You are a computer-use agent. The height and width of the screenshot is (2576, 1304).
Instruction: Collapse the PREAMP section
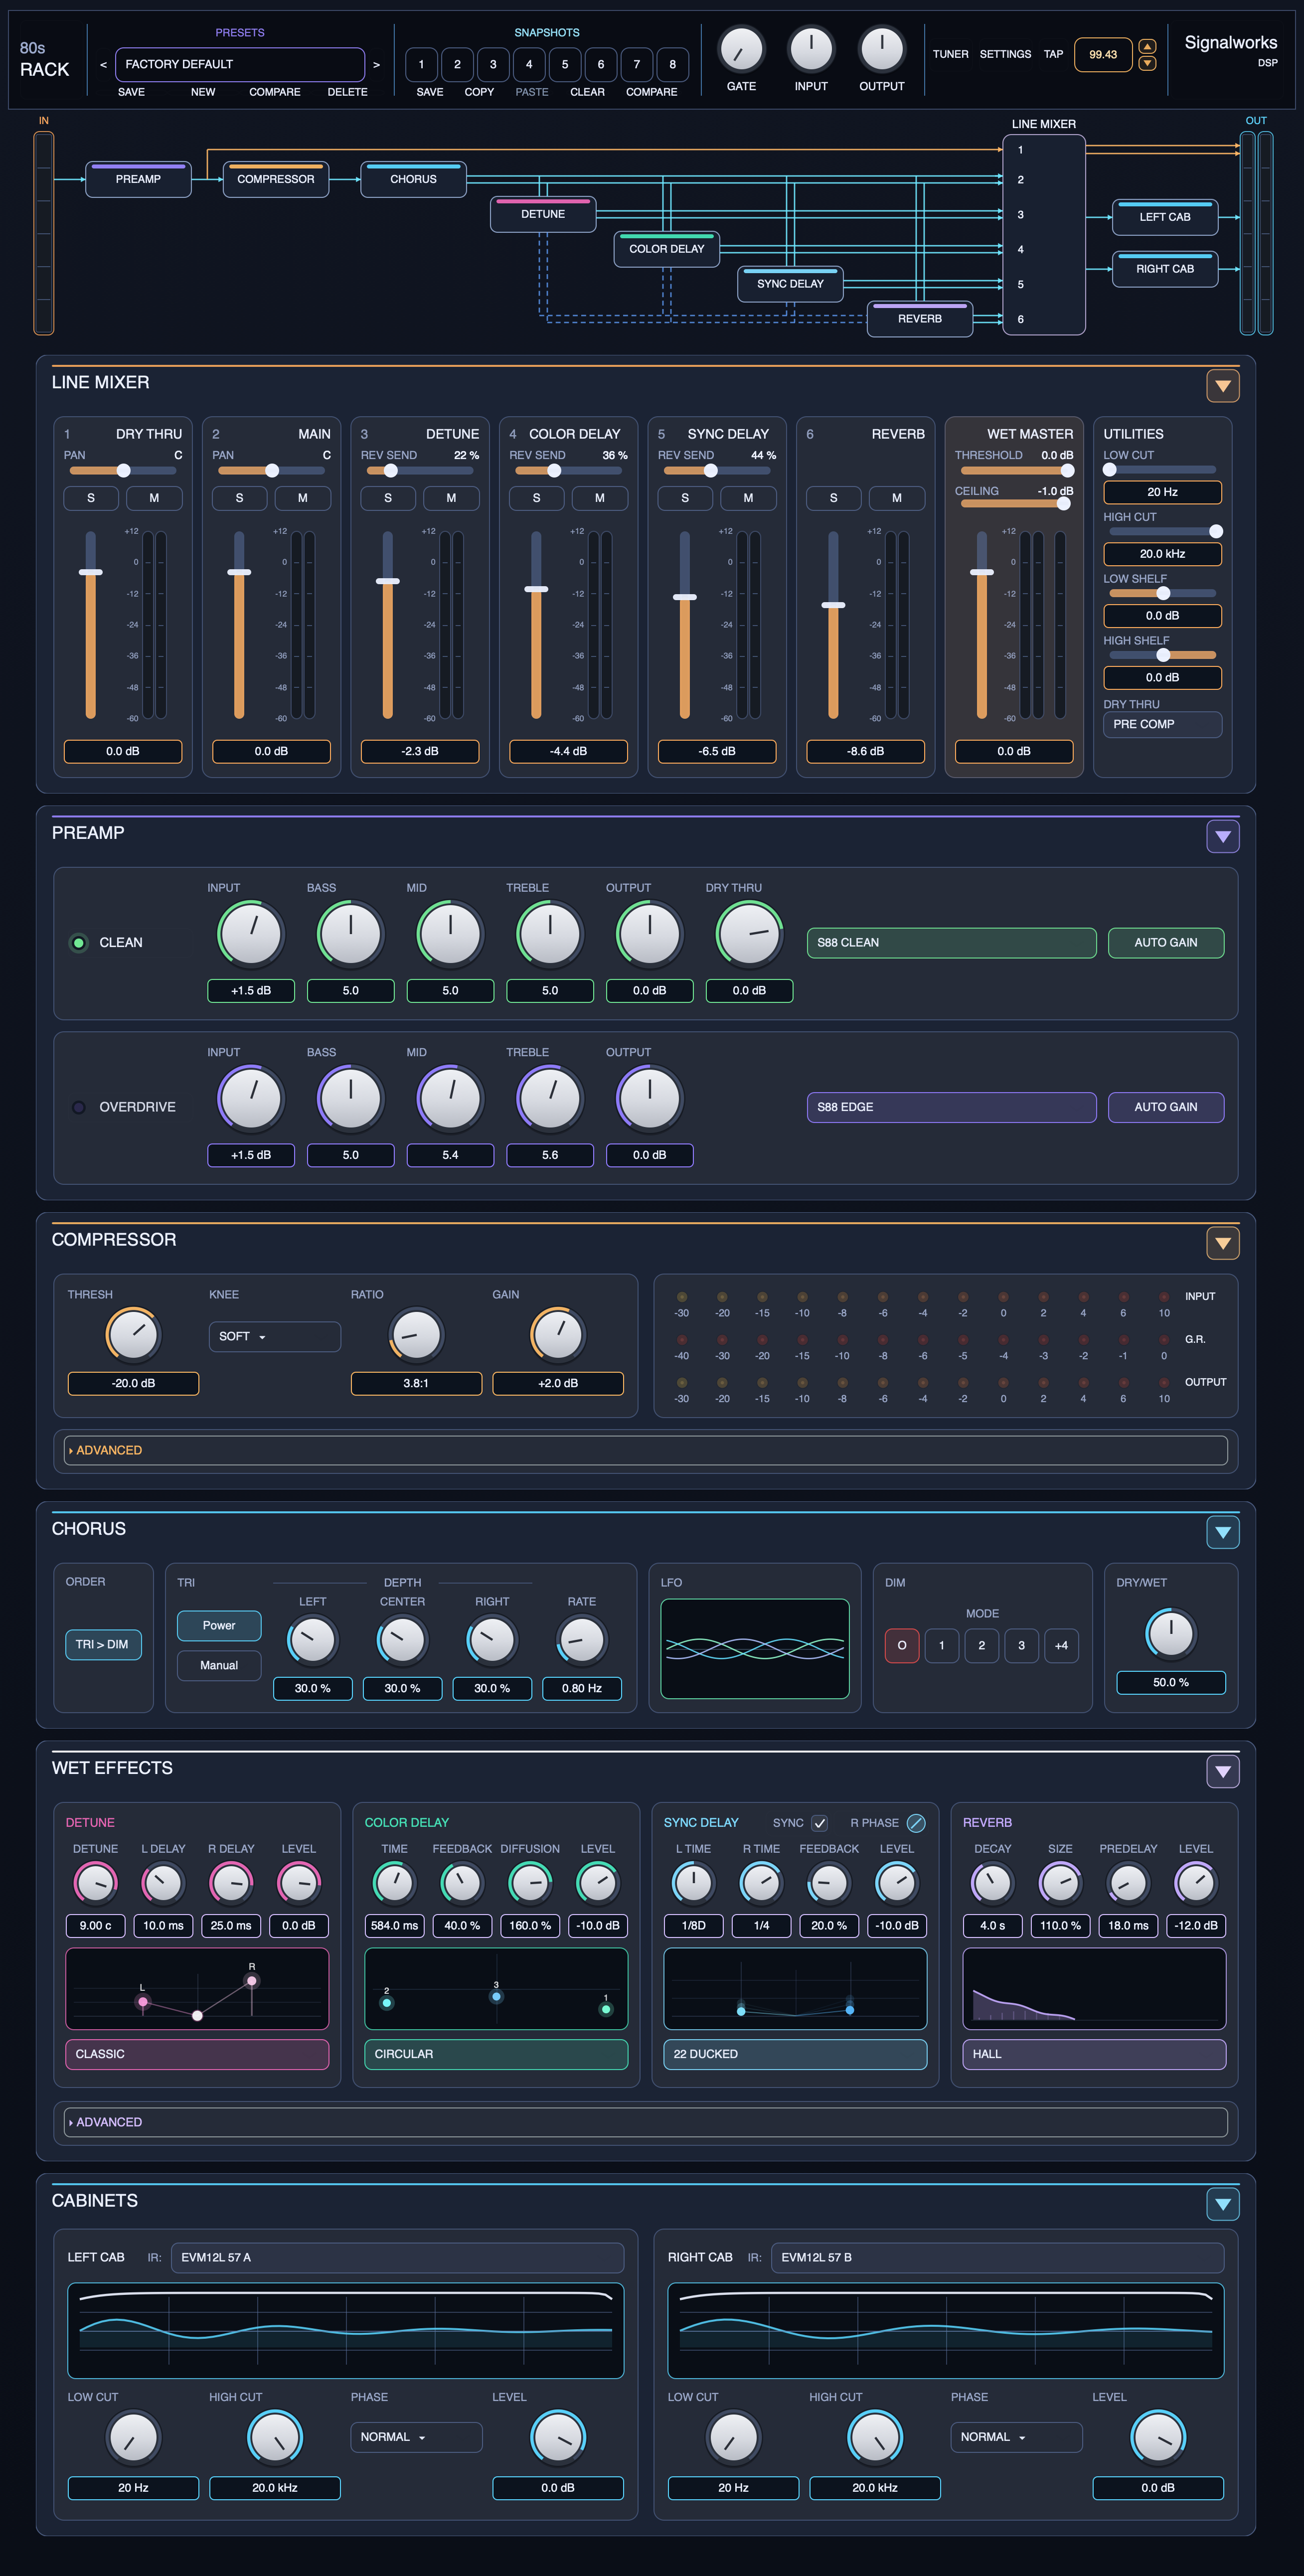coord(1223,836)
